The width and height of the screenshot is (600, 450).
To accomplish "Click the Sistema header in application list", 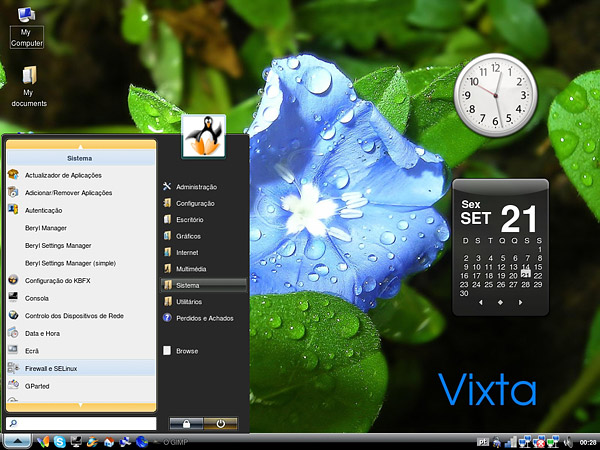I will click(81, 158).
